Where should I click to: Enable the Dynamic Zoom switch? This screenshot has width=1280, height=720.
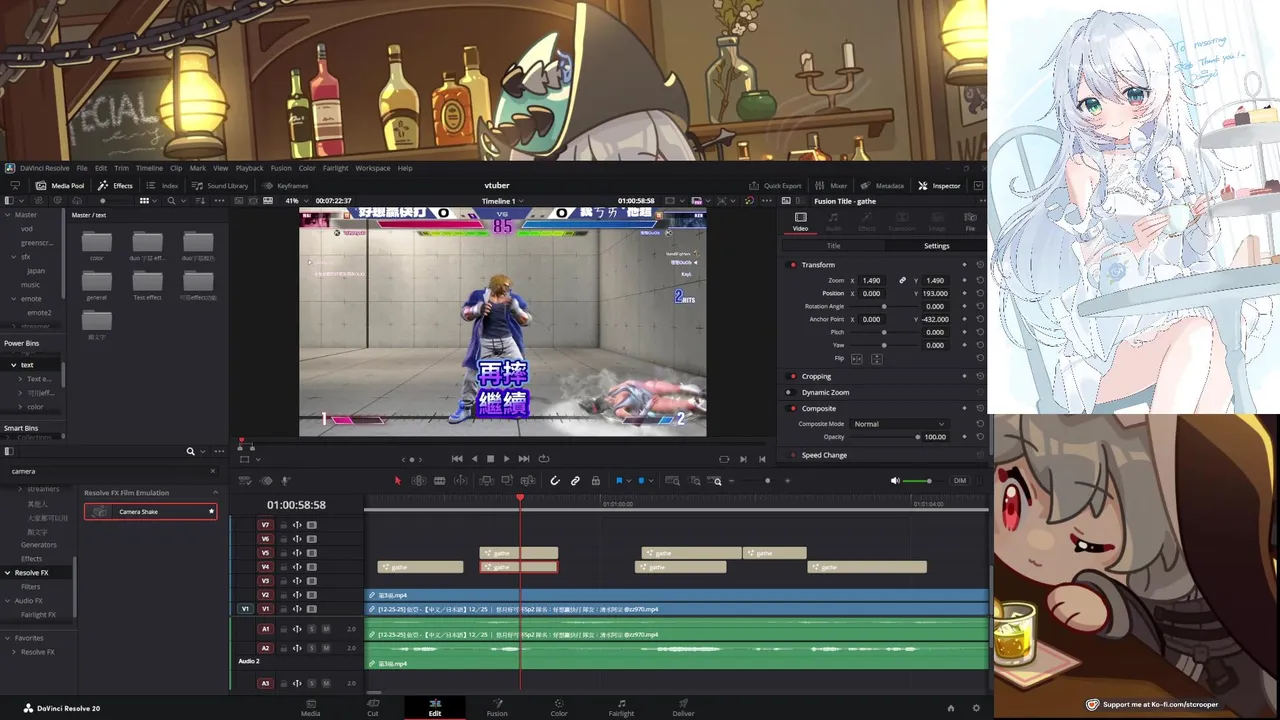(793, 392)
